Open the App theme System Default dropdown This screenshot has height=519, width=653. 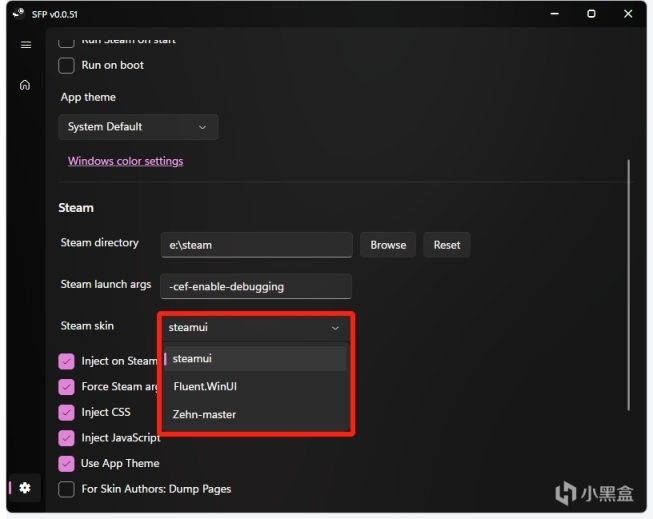point(138,127)
